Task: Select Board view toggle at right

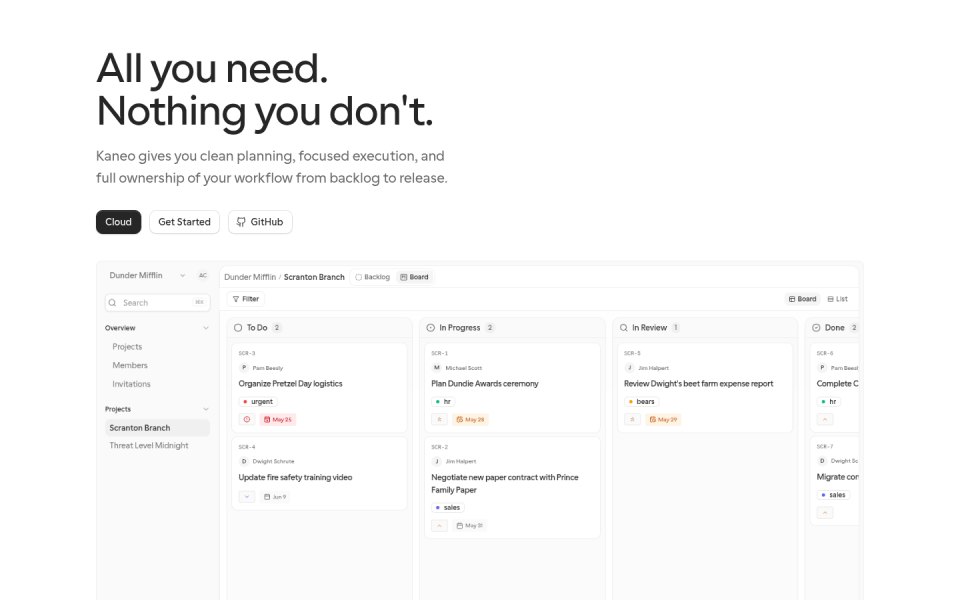Action: pyautogui.click(x=803, y=299)
